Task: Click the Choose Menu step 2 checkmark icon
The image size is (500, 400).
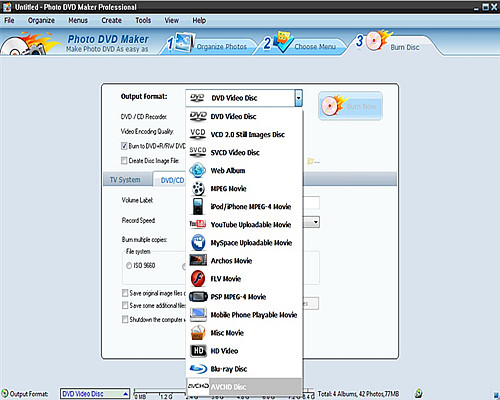Action: coord(283,42)
